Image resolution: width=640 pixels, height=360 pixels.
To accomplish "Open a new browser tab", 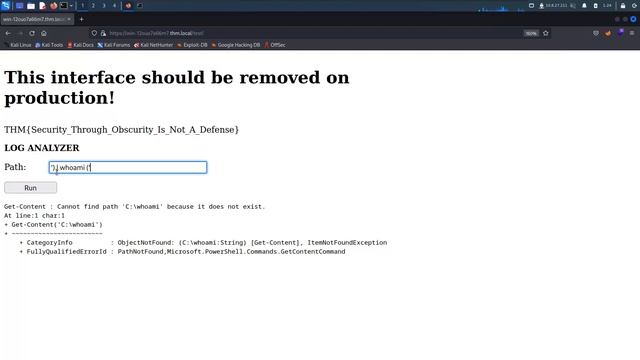I will (x=81, y=19).
